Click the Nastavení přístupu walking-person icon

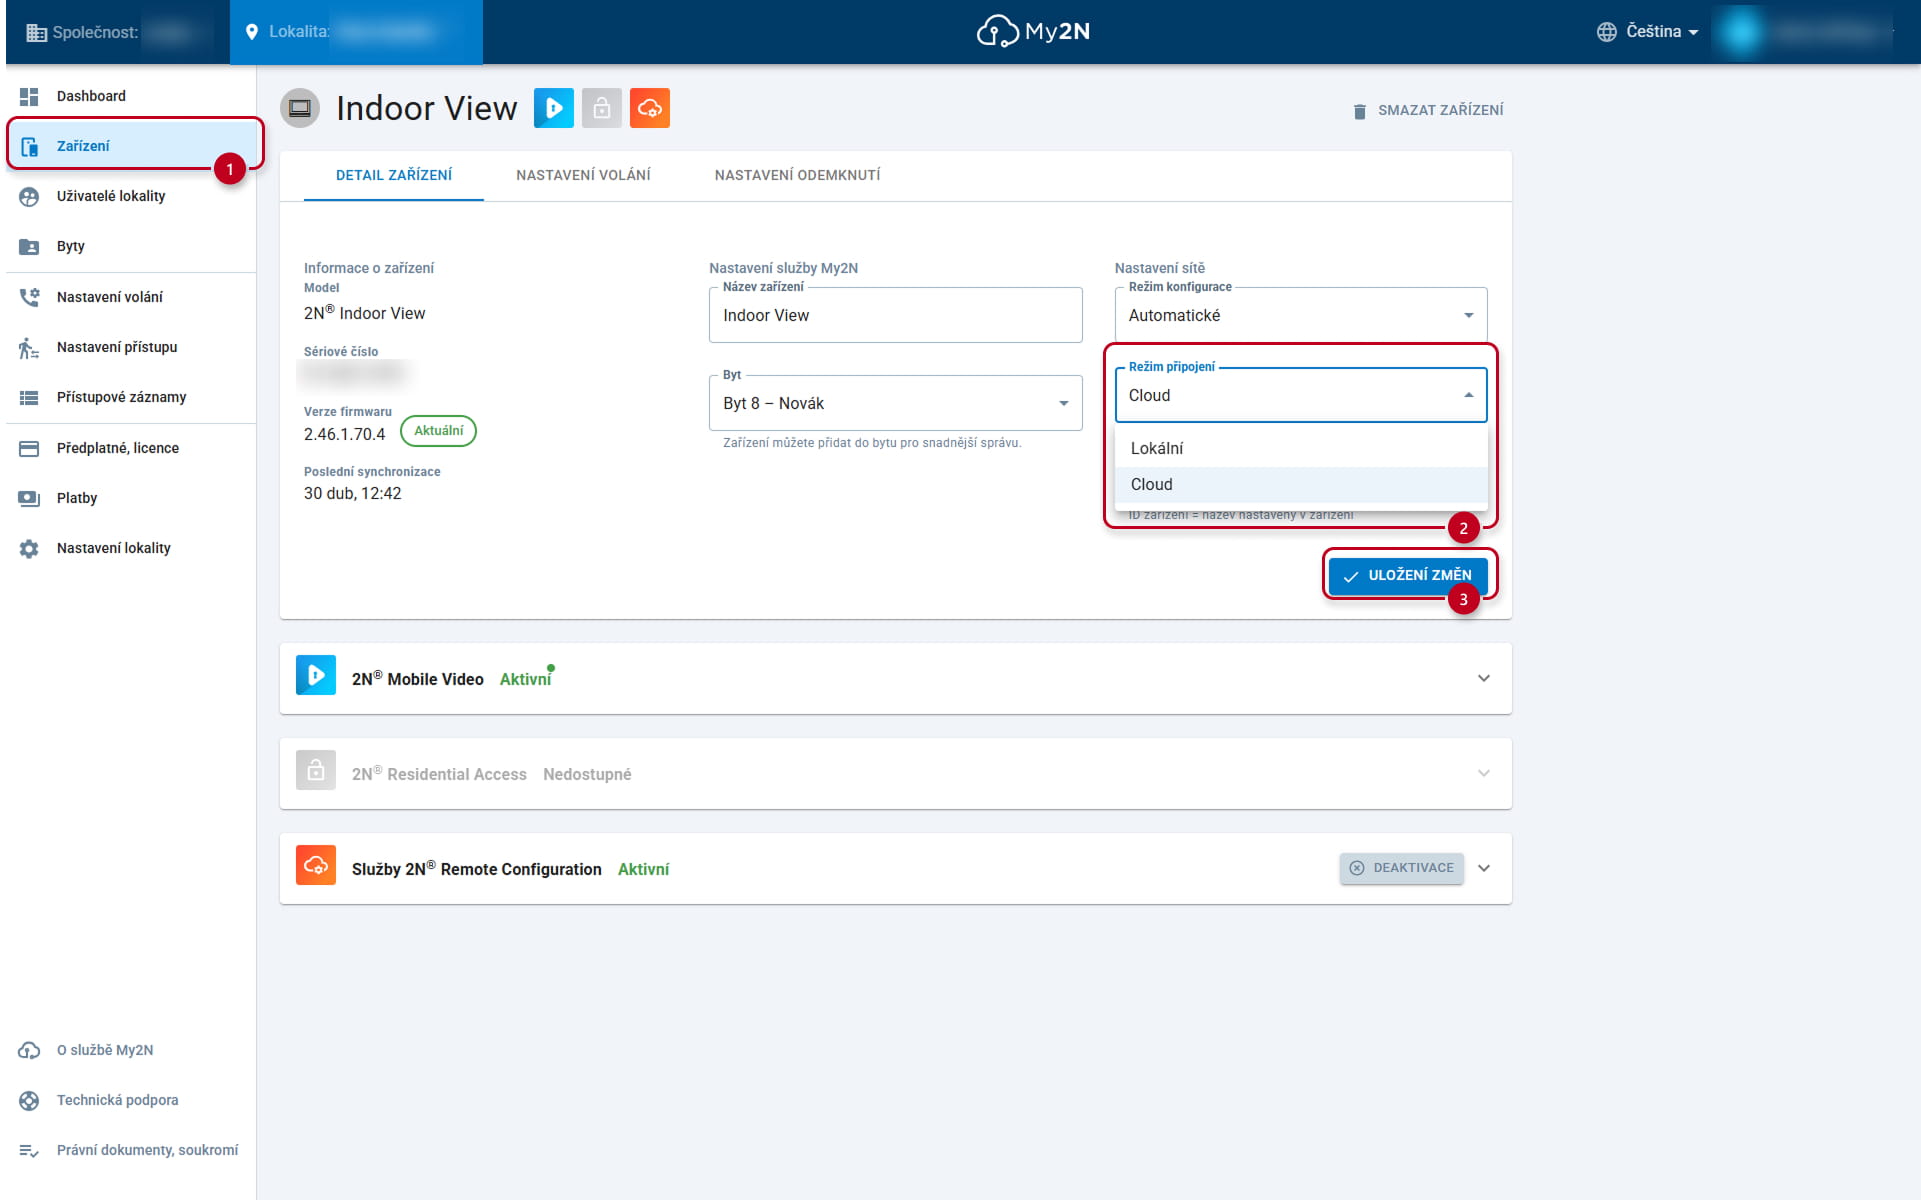click(x=29, y=347)
